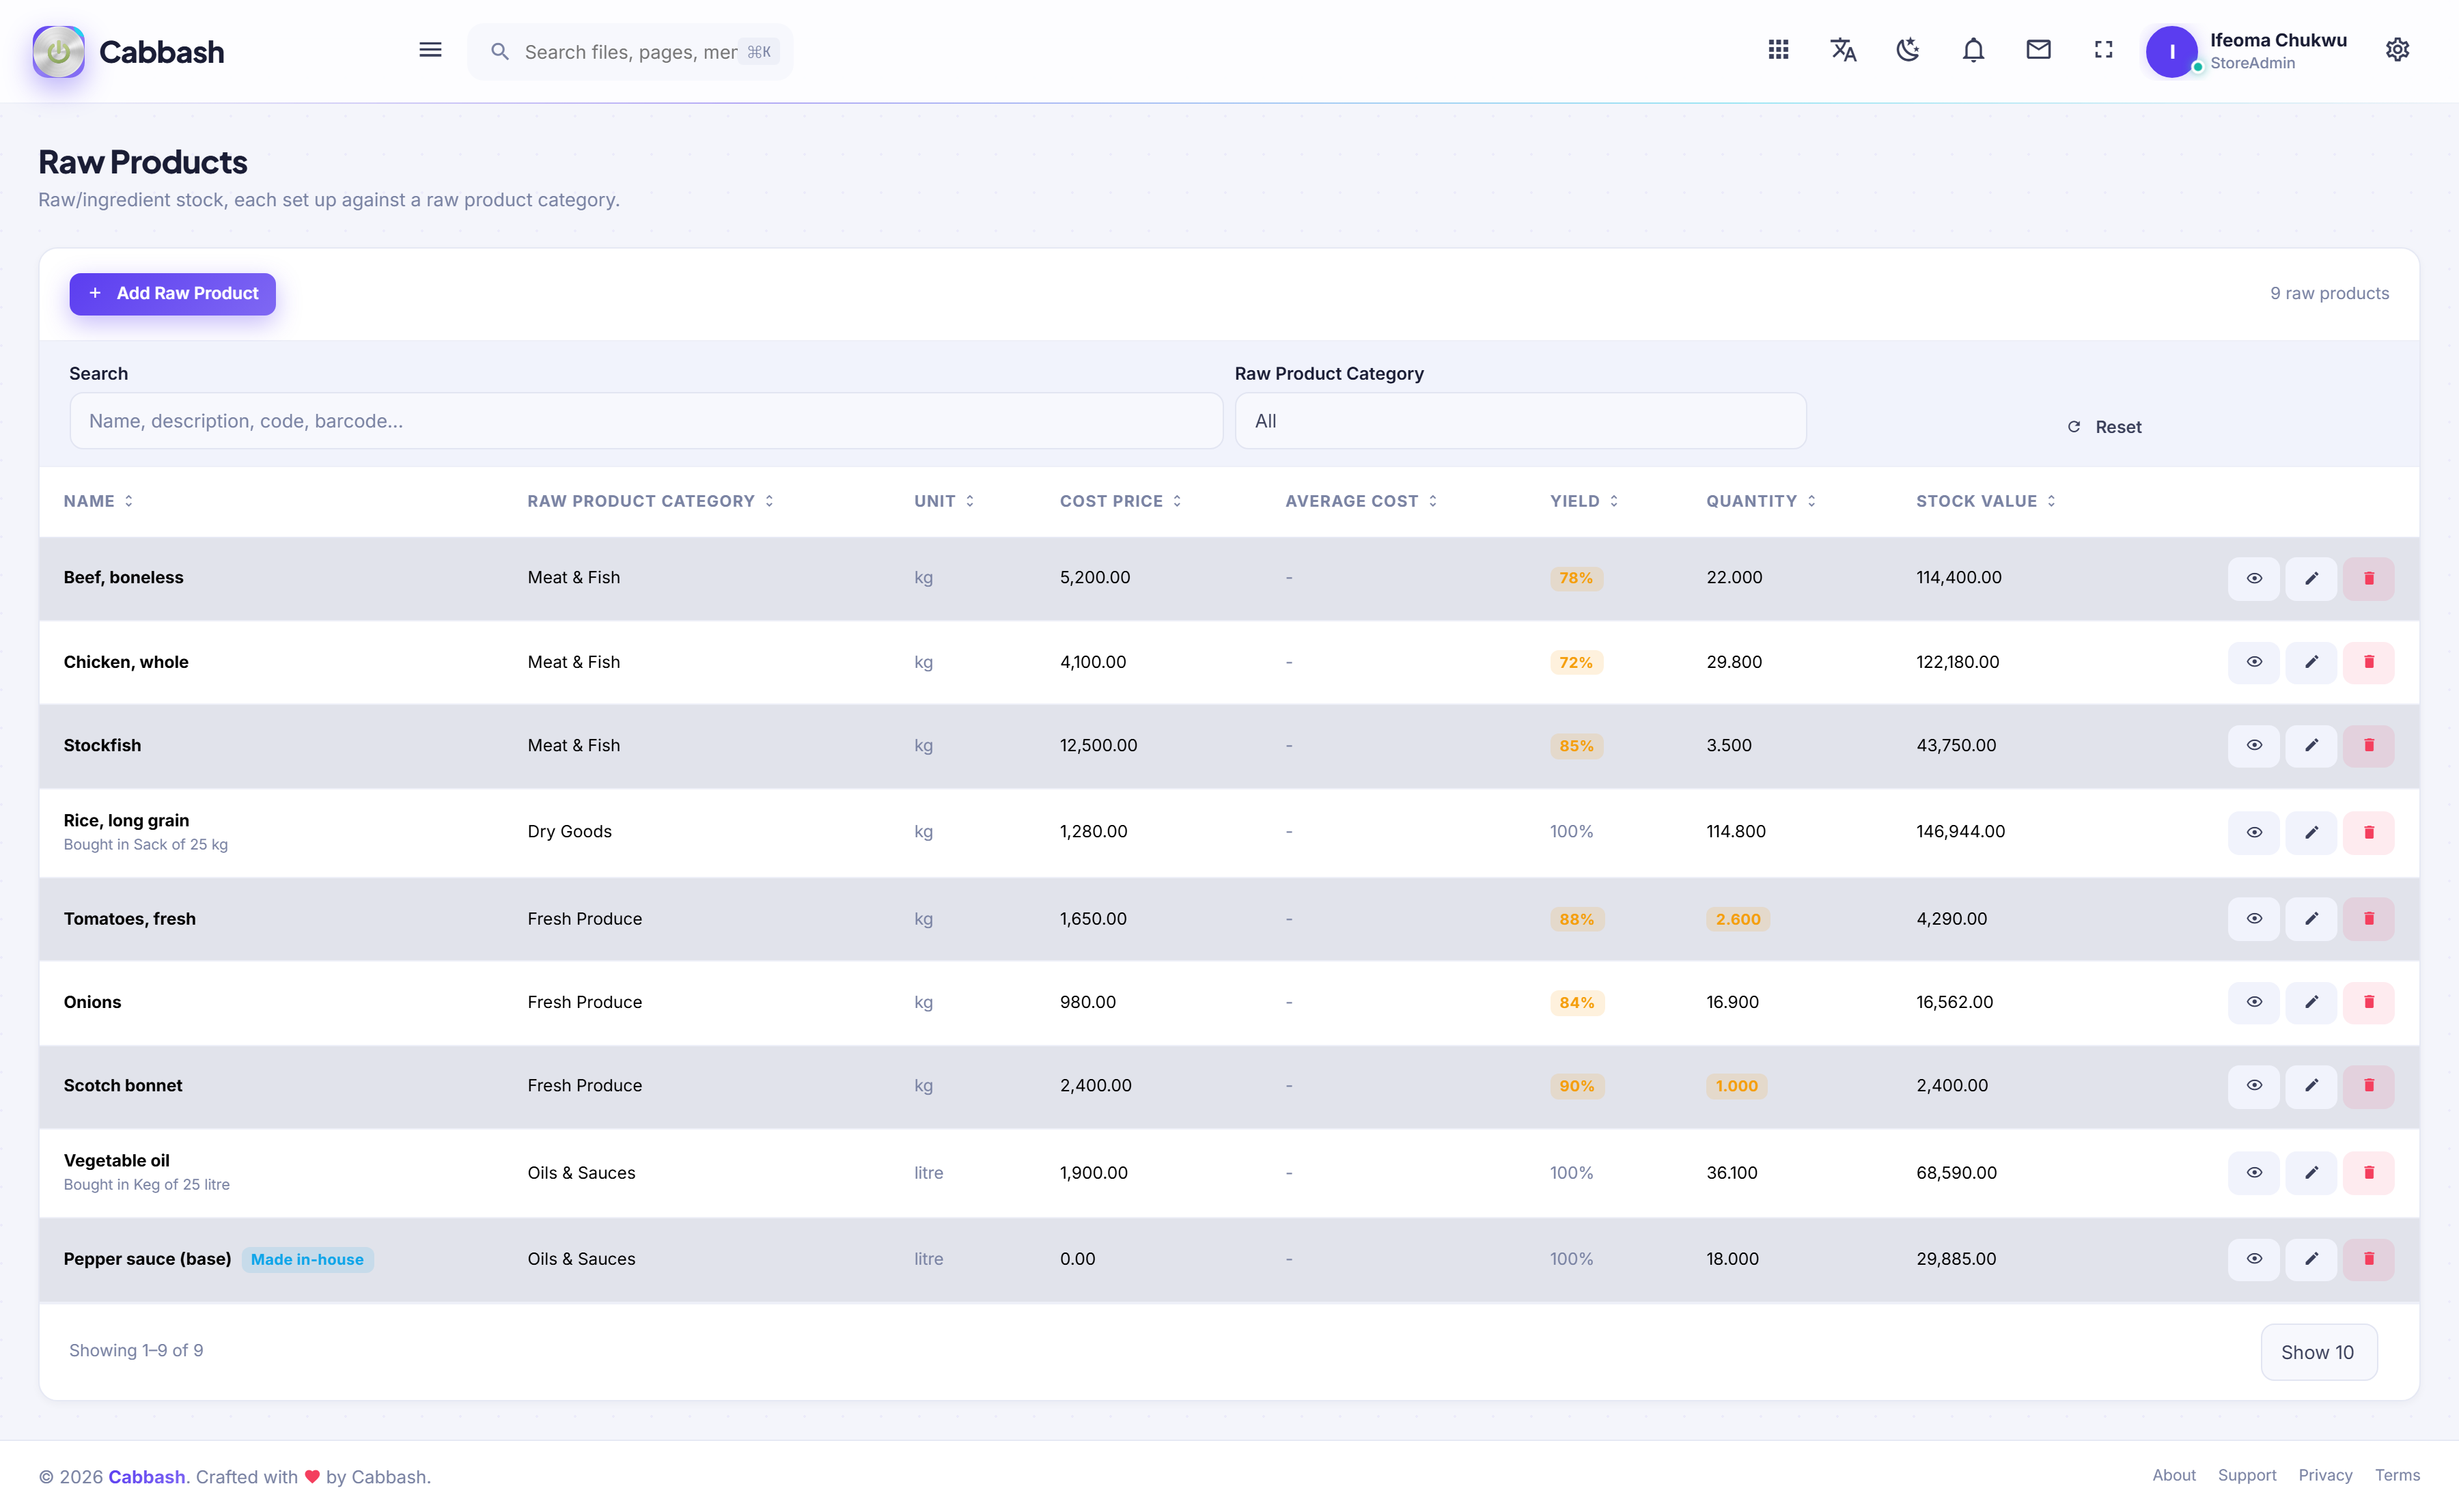Open the hamburger sidebar menu
Image resolution: width=2459 pixels, height=1512 pixels.
430,50
